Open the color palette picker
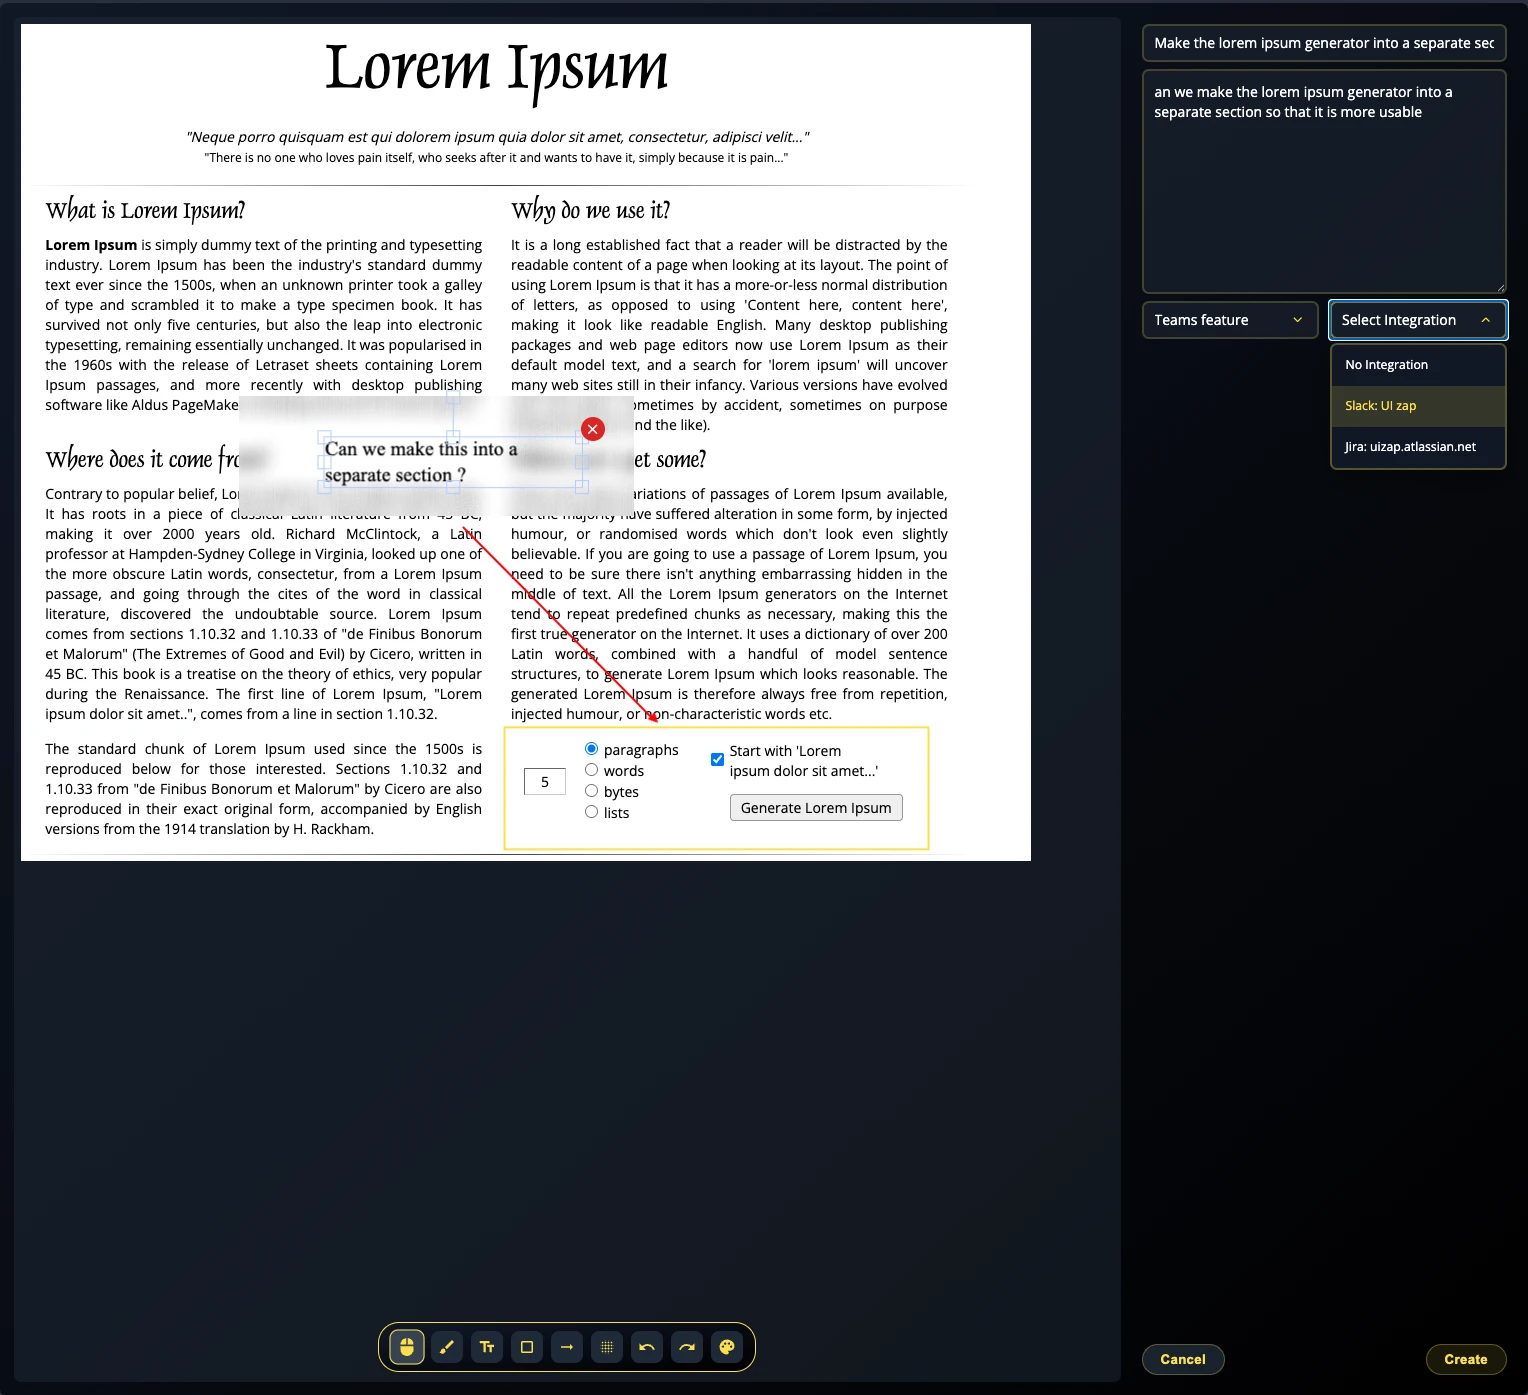The height and width of the screenshot is (1395, 1528). [x=727, y=1347]
